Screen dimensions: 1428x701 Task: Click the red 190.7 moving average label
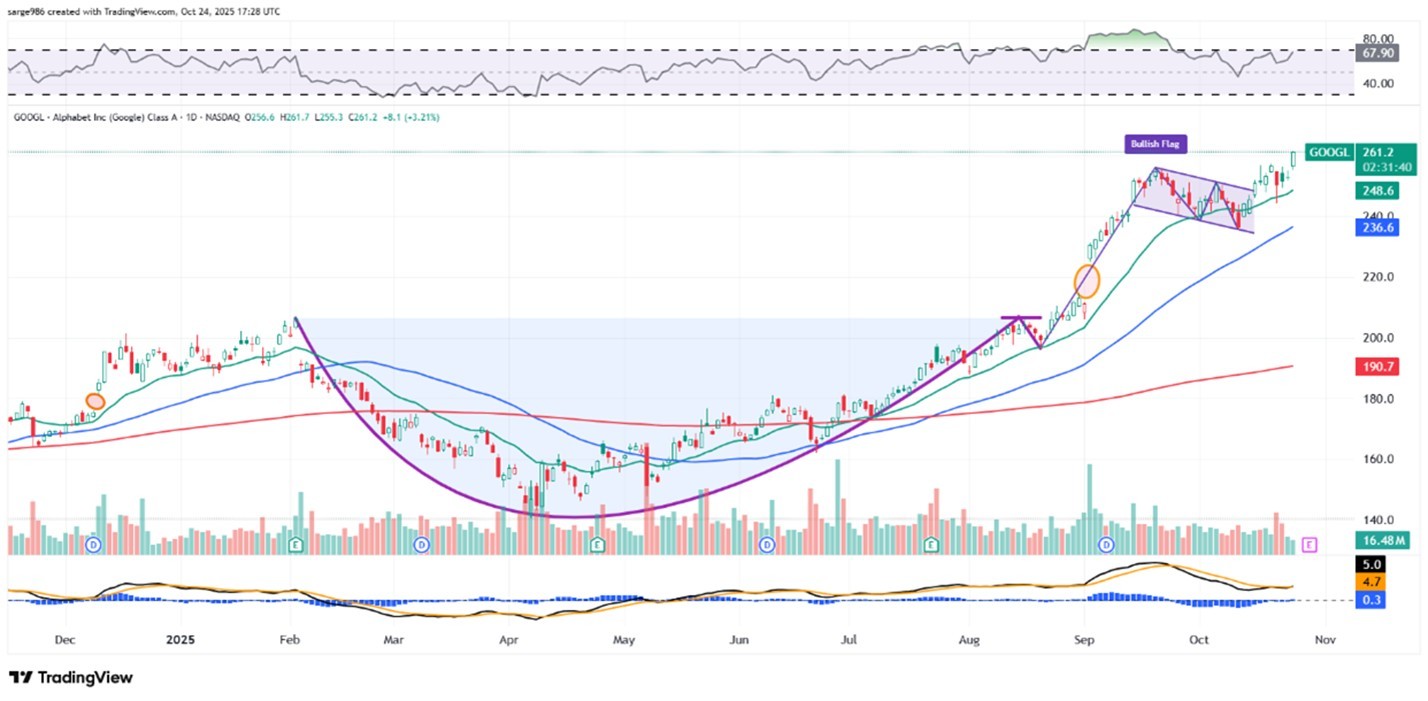click(x=1382, y=367)
